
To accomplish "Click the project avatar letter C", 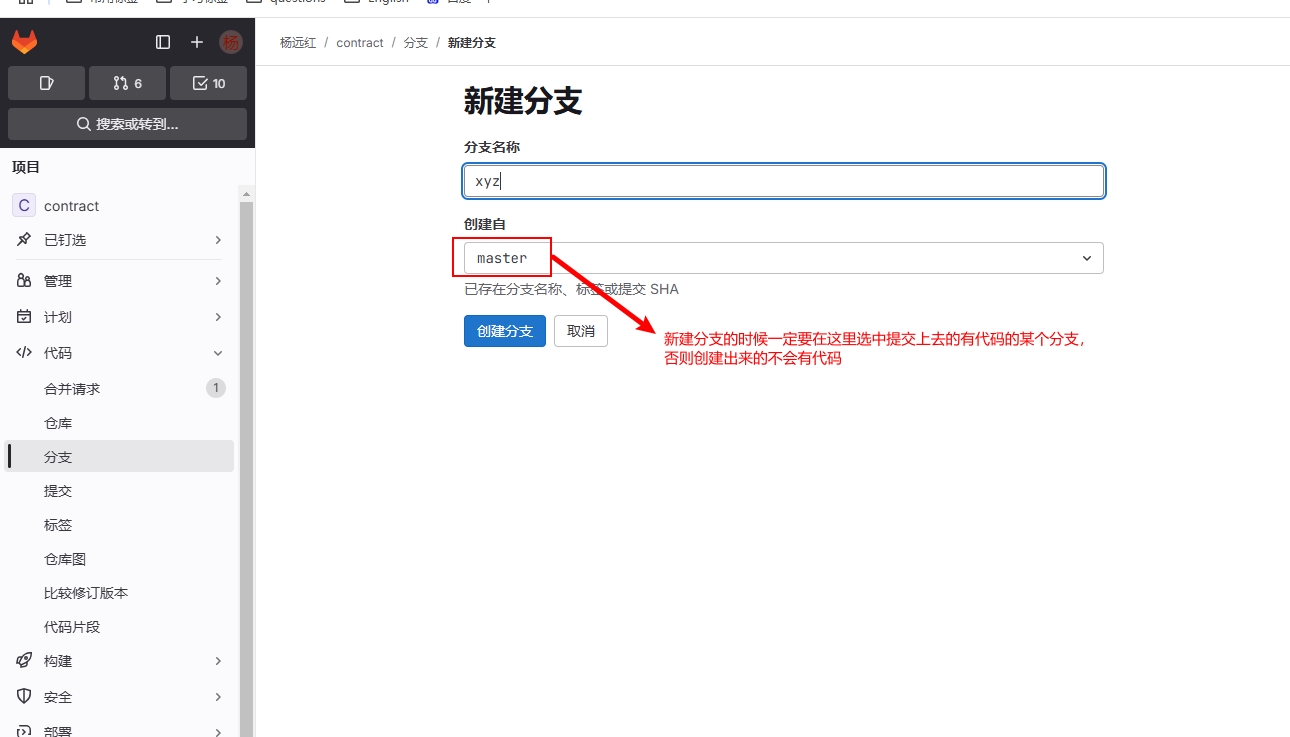I will 24,205.
